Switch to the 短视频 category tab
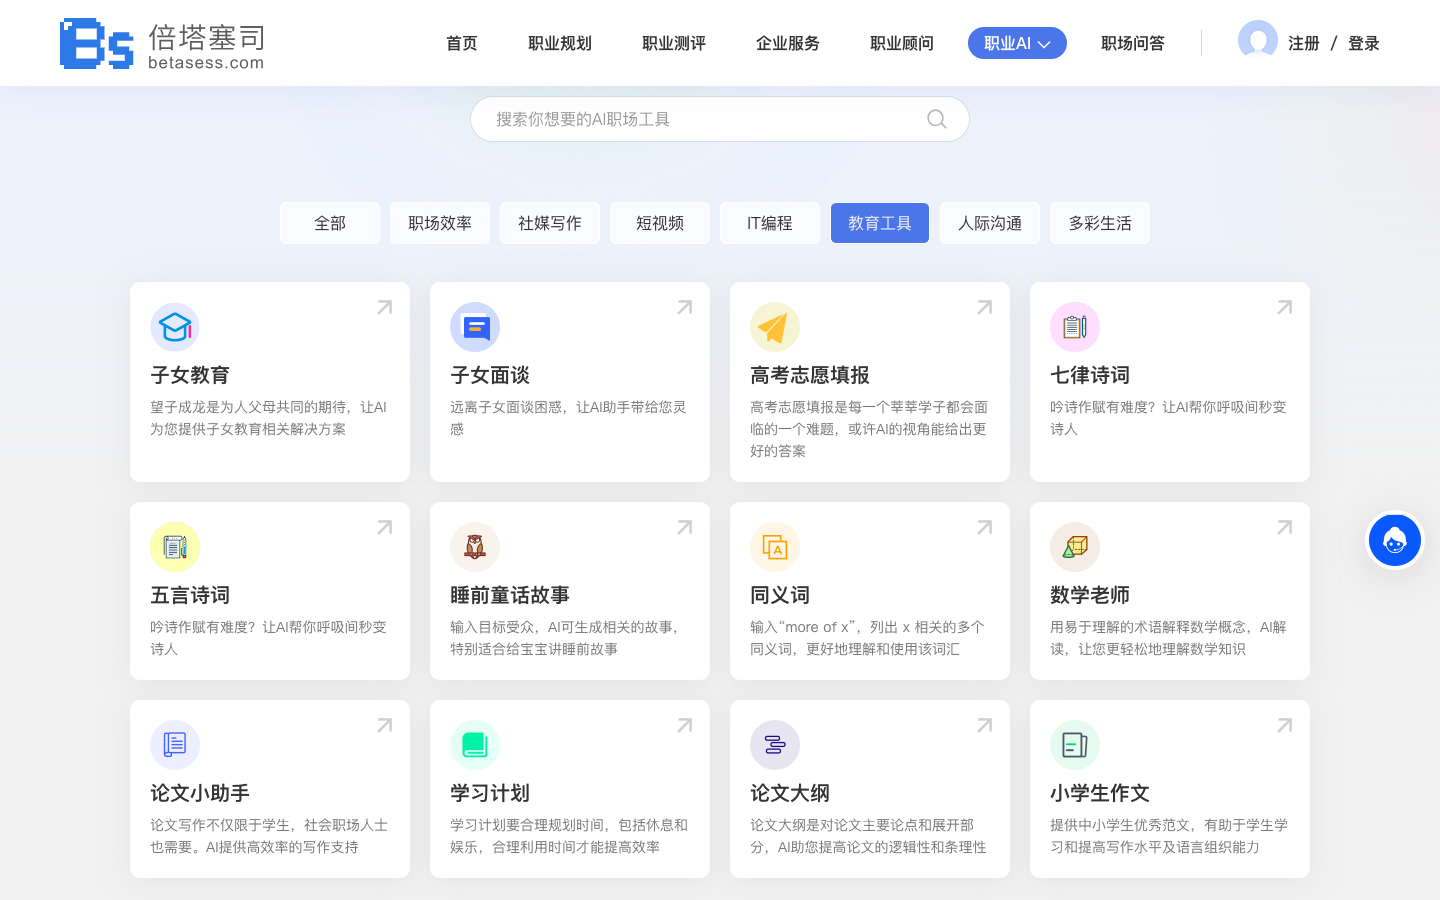 coord(660,223)
